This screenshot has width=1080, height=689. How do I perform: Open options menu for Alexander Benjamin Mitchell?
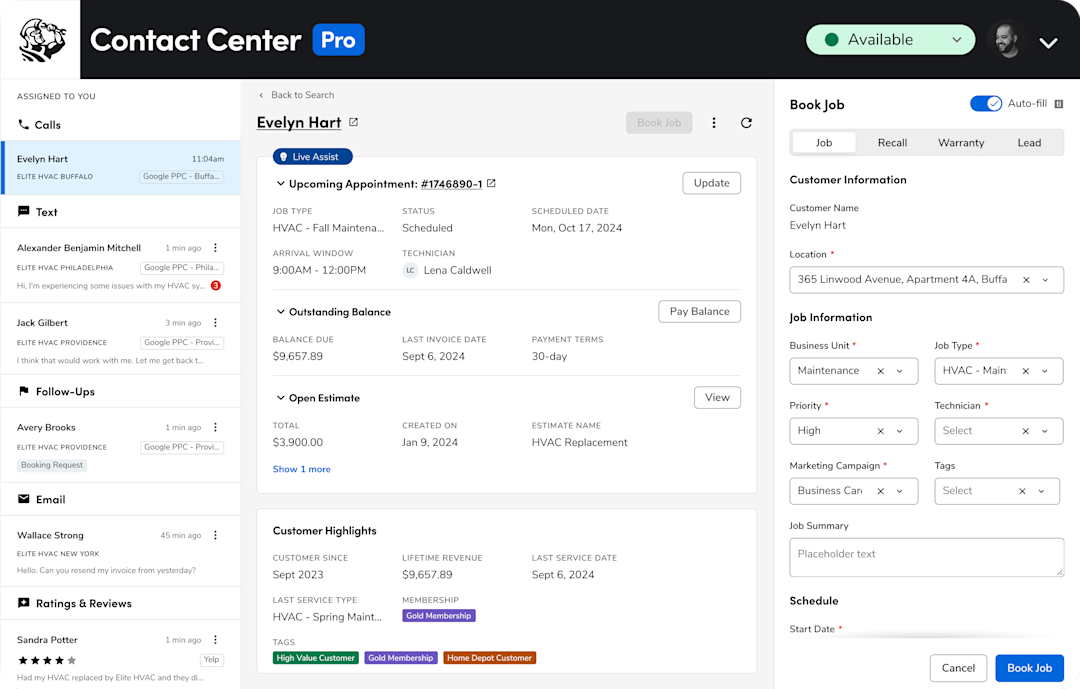[x=216, y=247]
